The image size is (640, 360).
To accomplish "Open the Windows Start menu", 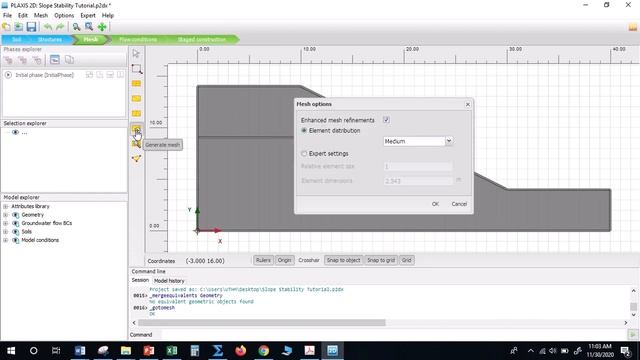I will (11, 351).
